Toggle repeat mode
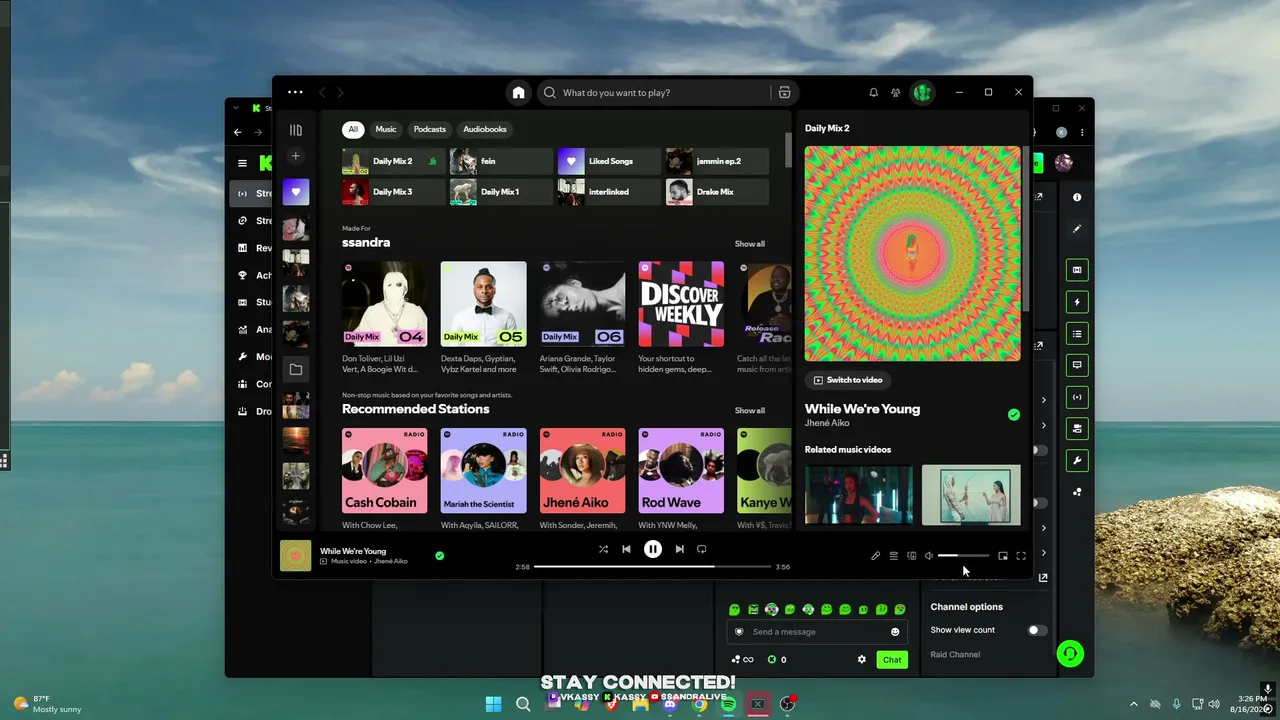The image size is (1280, 720). tap(702, 549)
